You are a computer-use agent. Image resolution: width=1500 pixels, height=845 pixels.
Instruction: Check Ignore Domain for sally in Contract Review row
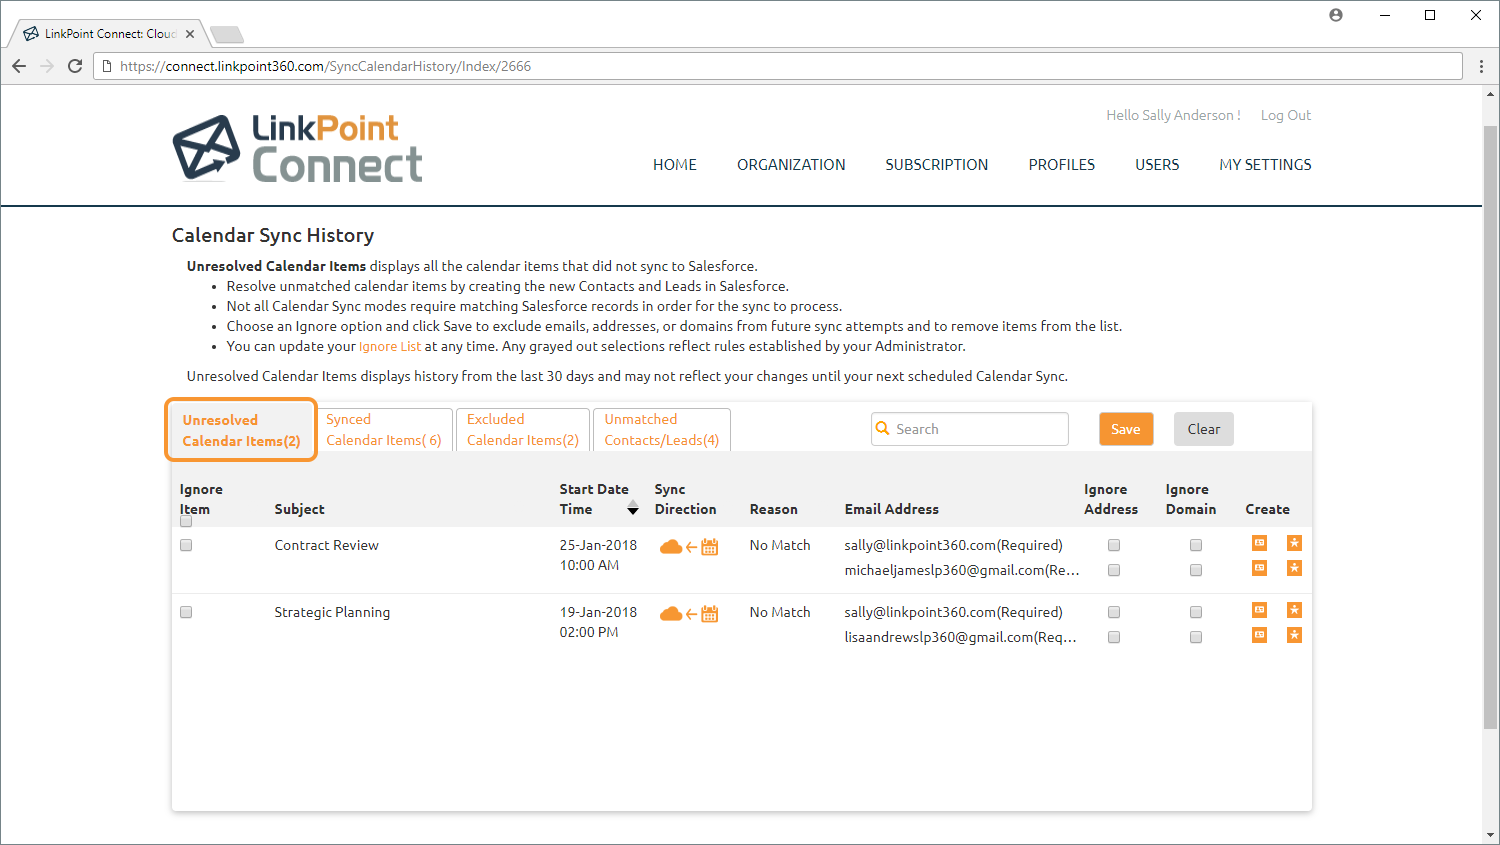[1196, 545]
